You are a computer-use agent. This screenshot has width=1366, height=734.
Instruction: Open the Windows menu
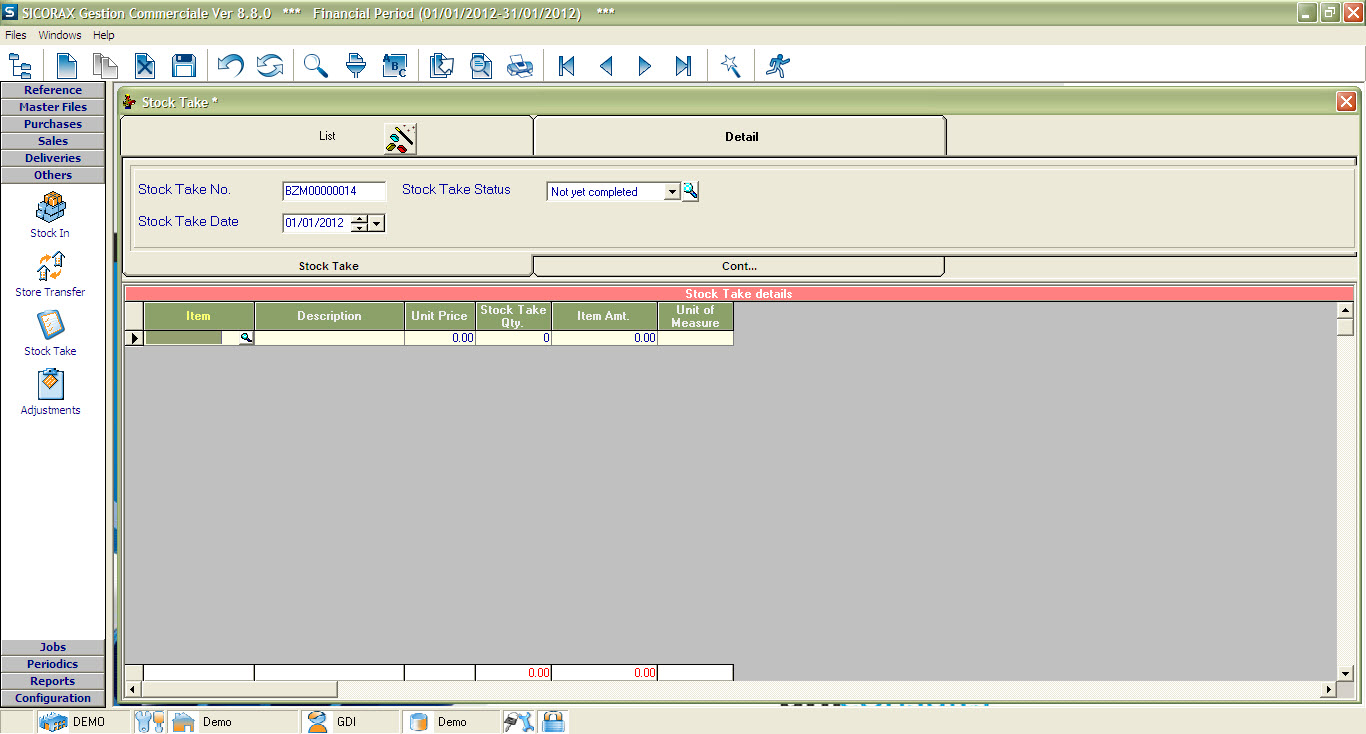pos(60,35)
